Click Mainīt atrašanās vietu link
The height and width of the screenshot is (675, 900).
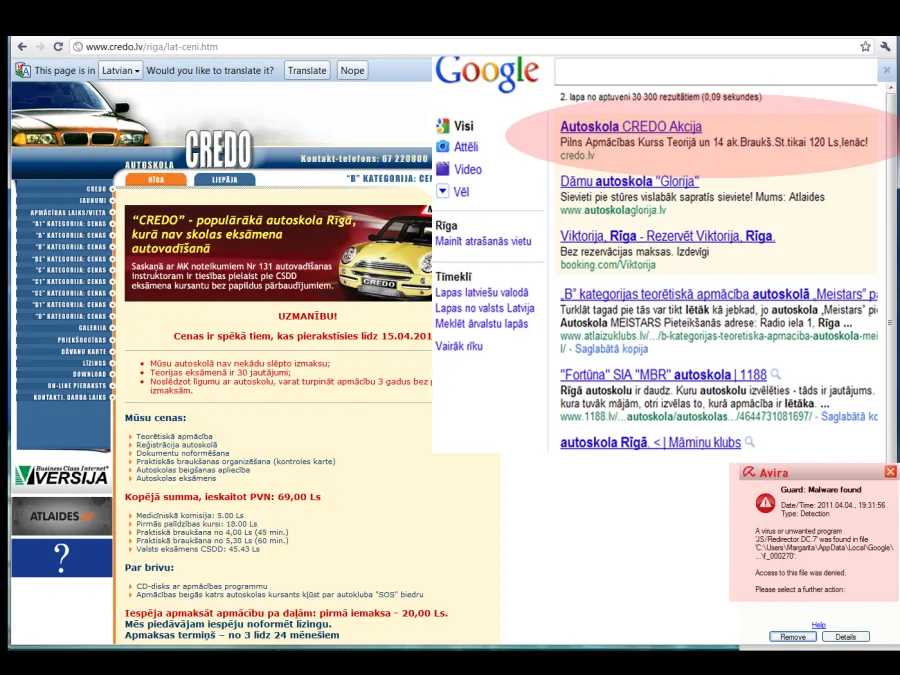pyautogui.click(x=483, y=242)
